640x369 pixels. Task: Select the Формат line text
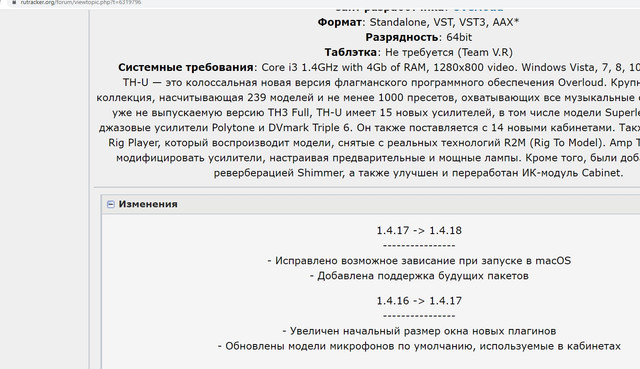click(x=418, y=22)
